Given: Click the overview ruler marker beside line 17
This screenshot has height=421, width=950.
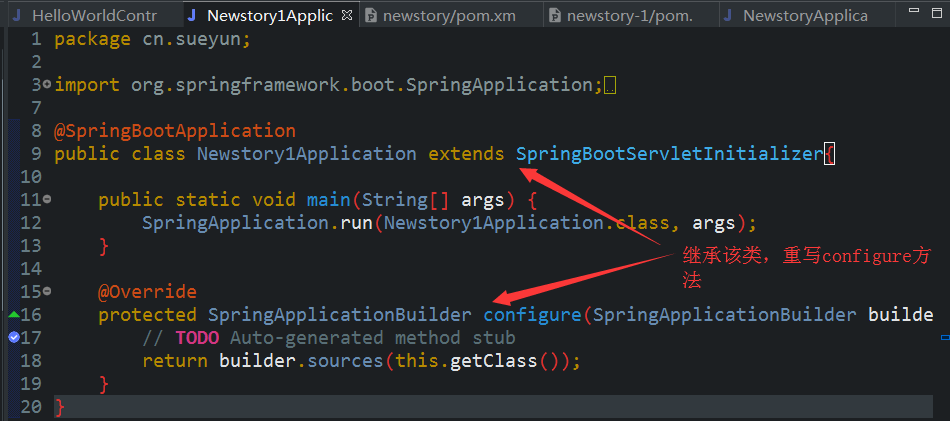Looking at the screenshot, I should [x=945, y=335].
